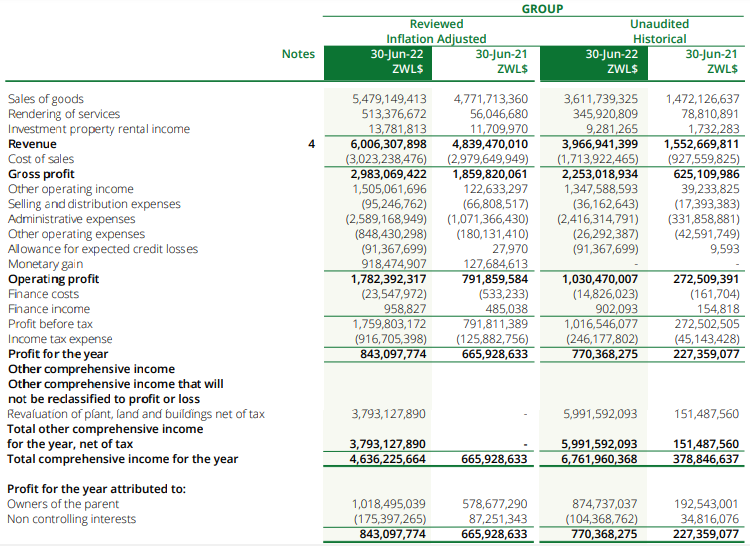Click the Finance costs row label
Screen dimensions: 750x546
[x=41, y=294]
